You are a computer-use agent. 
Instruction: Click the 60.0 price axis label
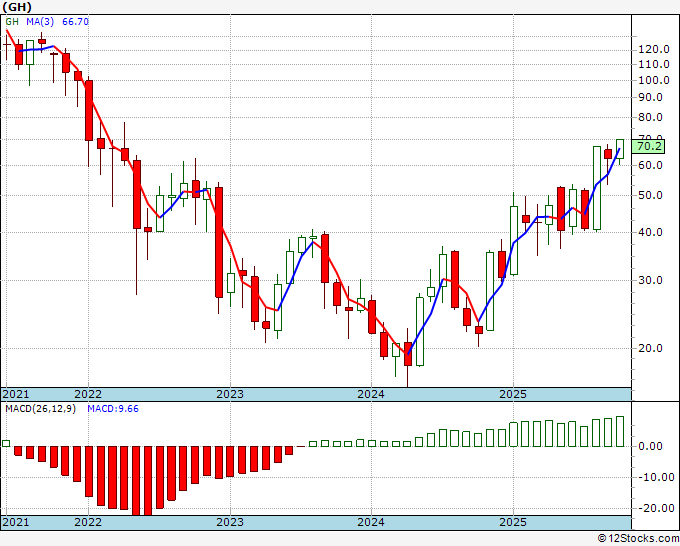click(x=651, y=165)
